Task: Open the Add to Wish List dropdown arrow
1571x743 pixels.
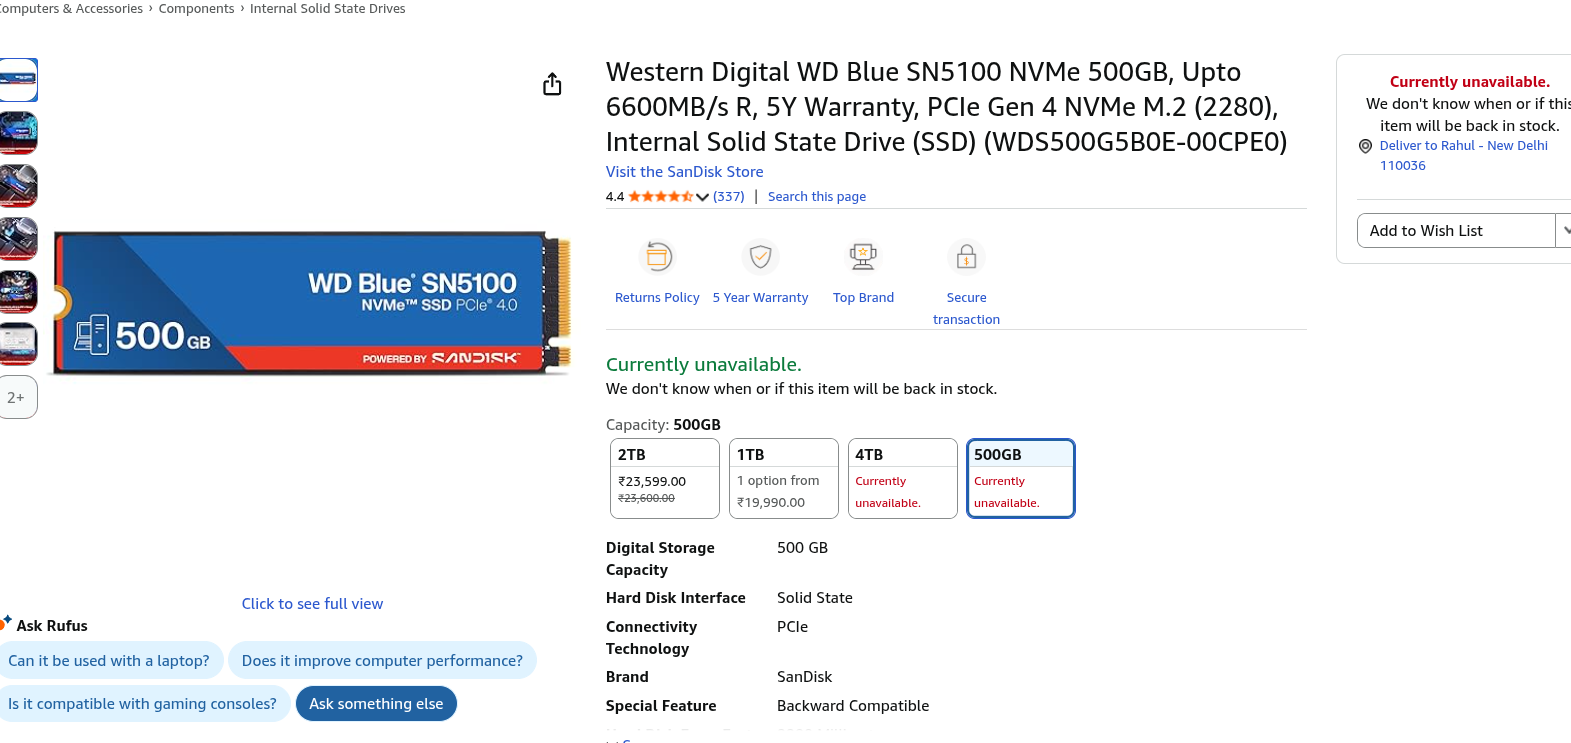Action: tap(1564, 230)
